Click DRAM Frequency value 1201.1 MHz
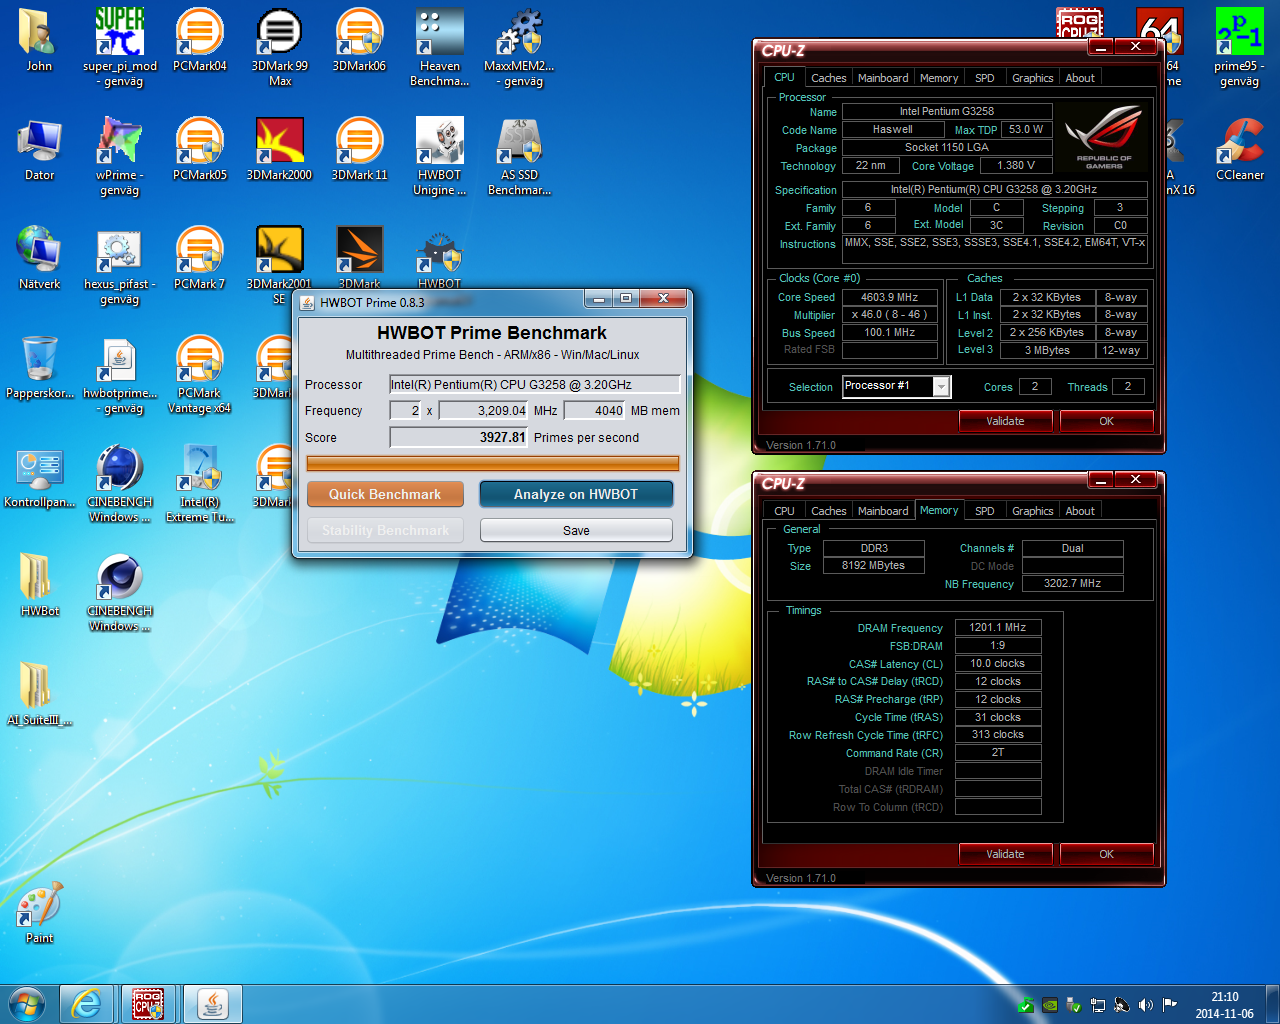This screenshot has width=1280, height=1024. tap(998, 627)
